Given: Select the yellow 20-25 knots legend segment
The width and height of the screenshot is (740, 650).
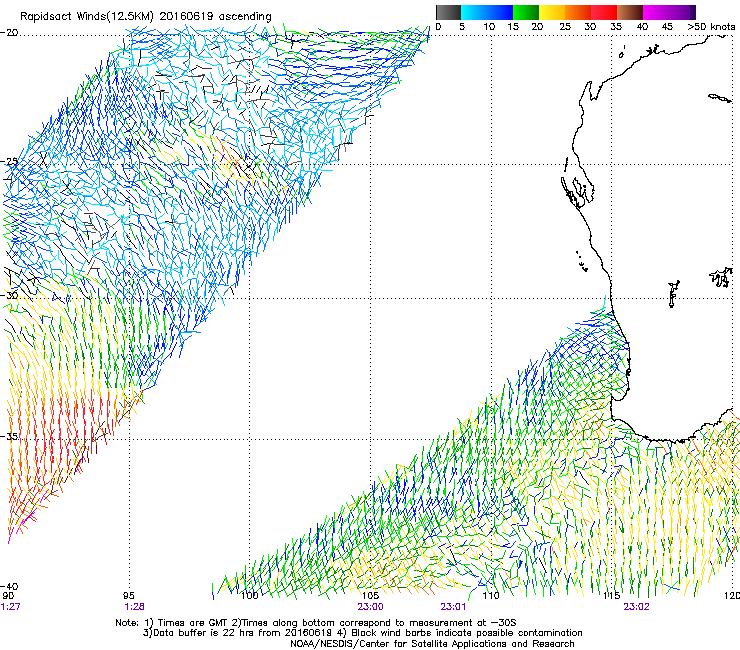Looking at the screenshot, I should [x=552, y=12].
